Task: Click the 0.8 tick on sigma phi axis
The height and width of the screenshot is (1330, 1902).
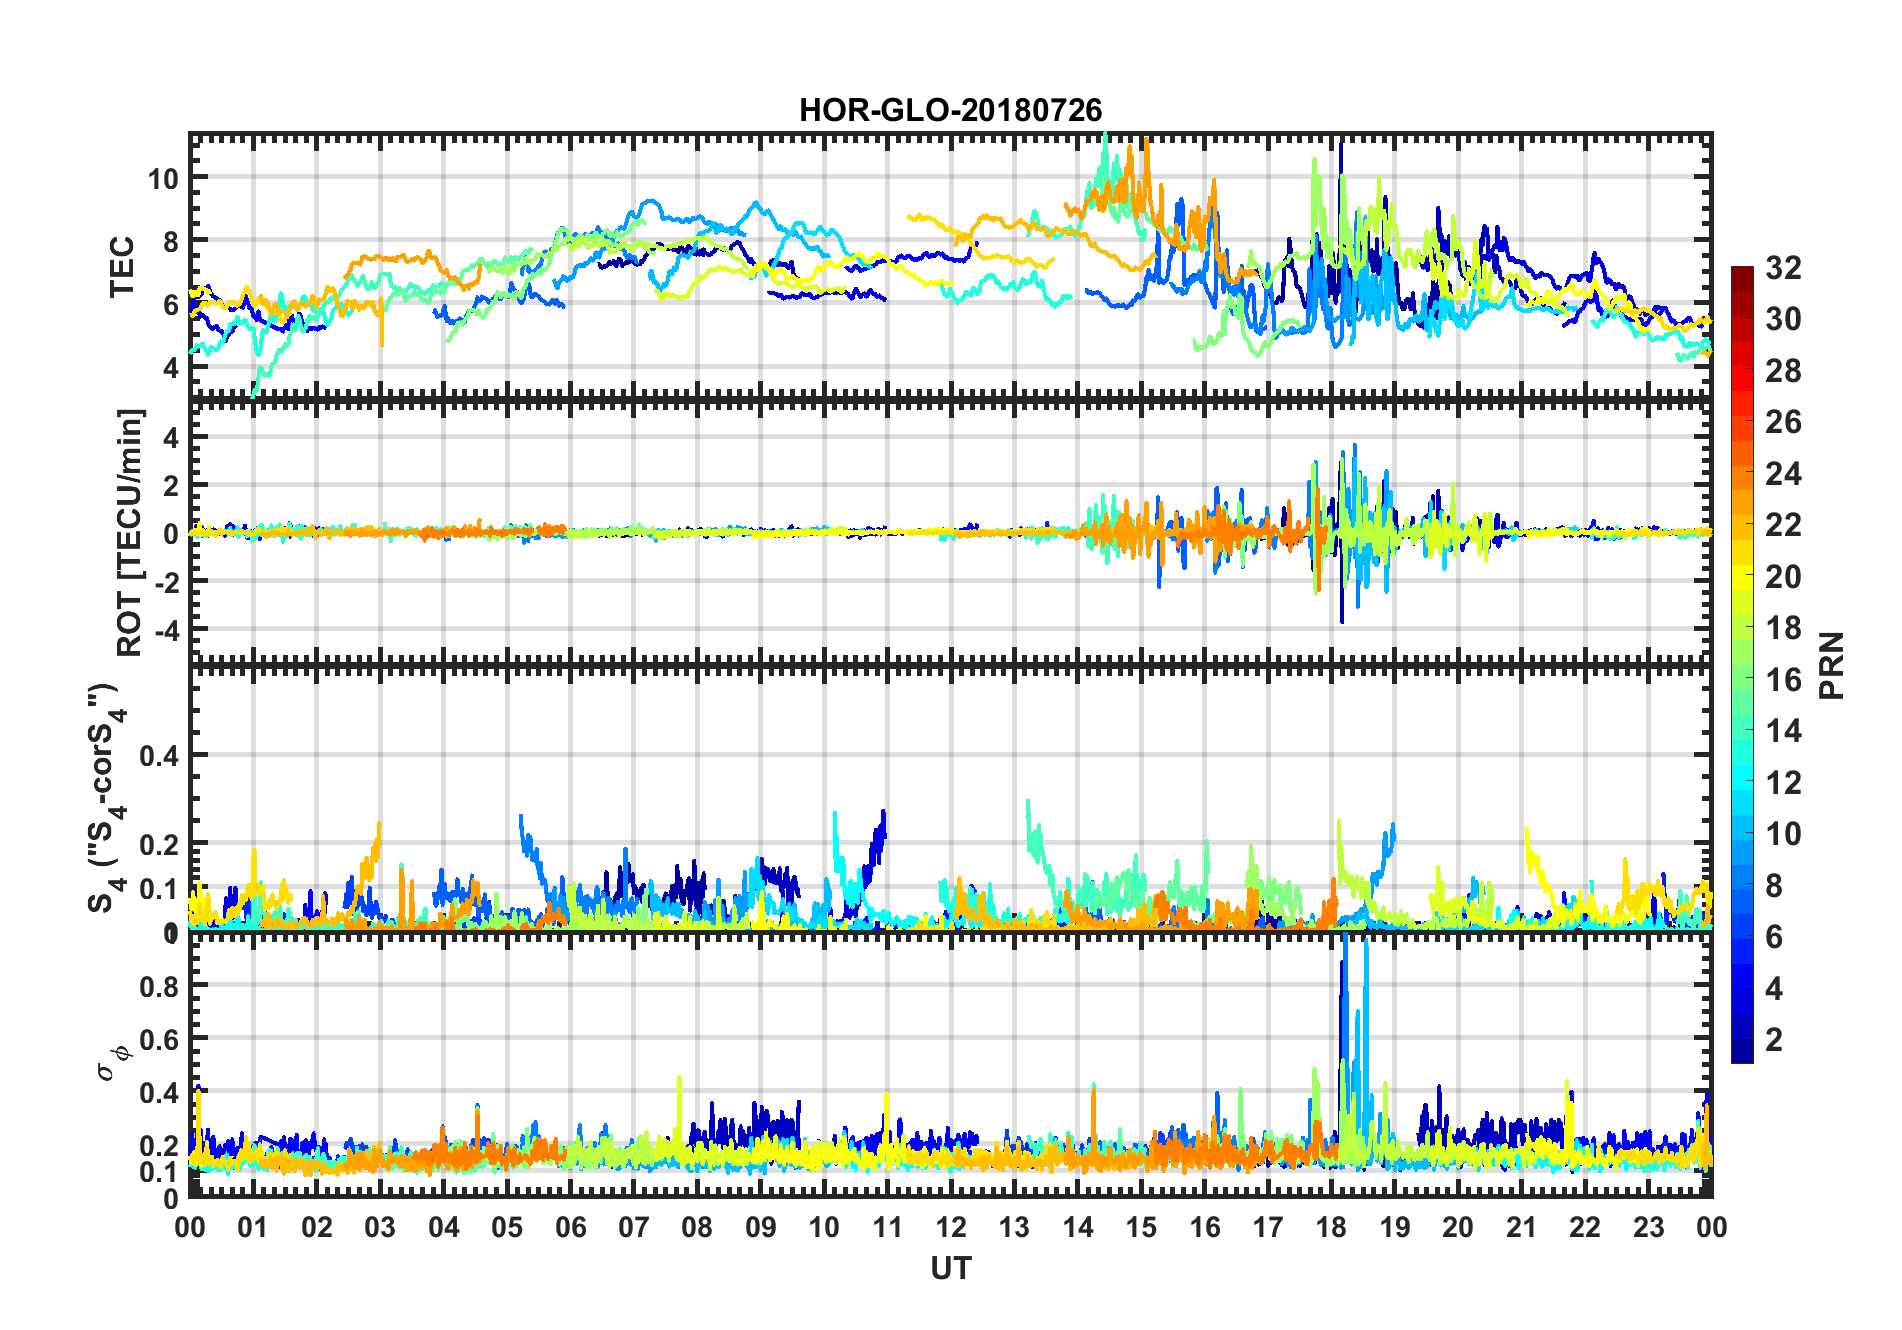Action: click(160, 986)
